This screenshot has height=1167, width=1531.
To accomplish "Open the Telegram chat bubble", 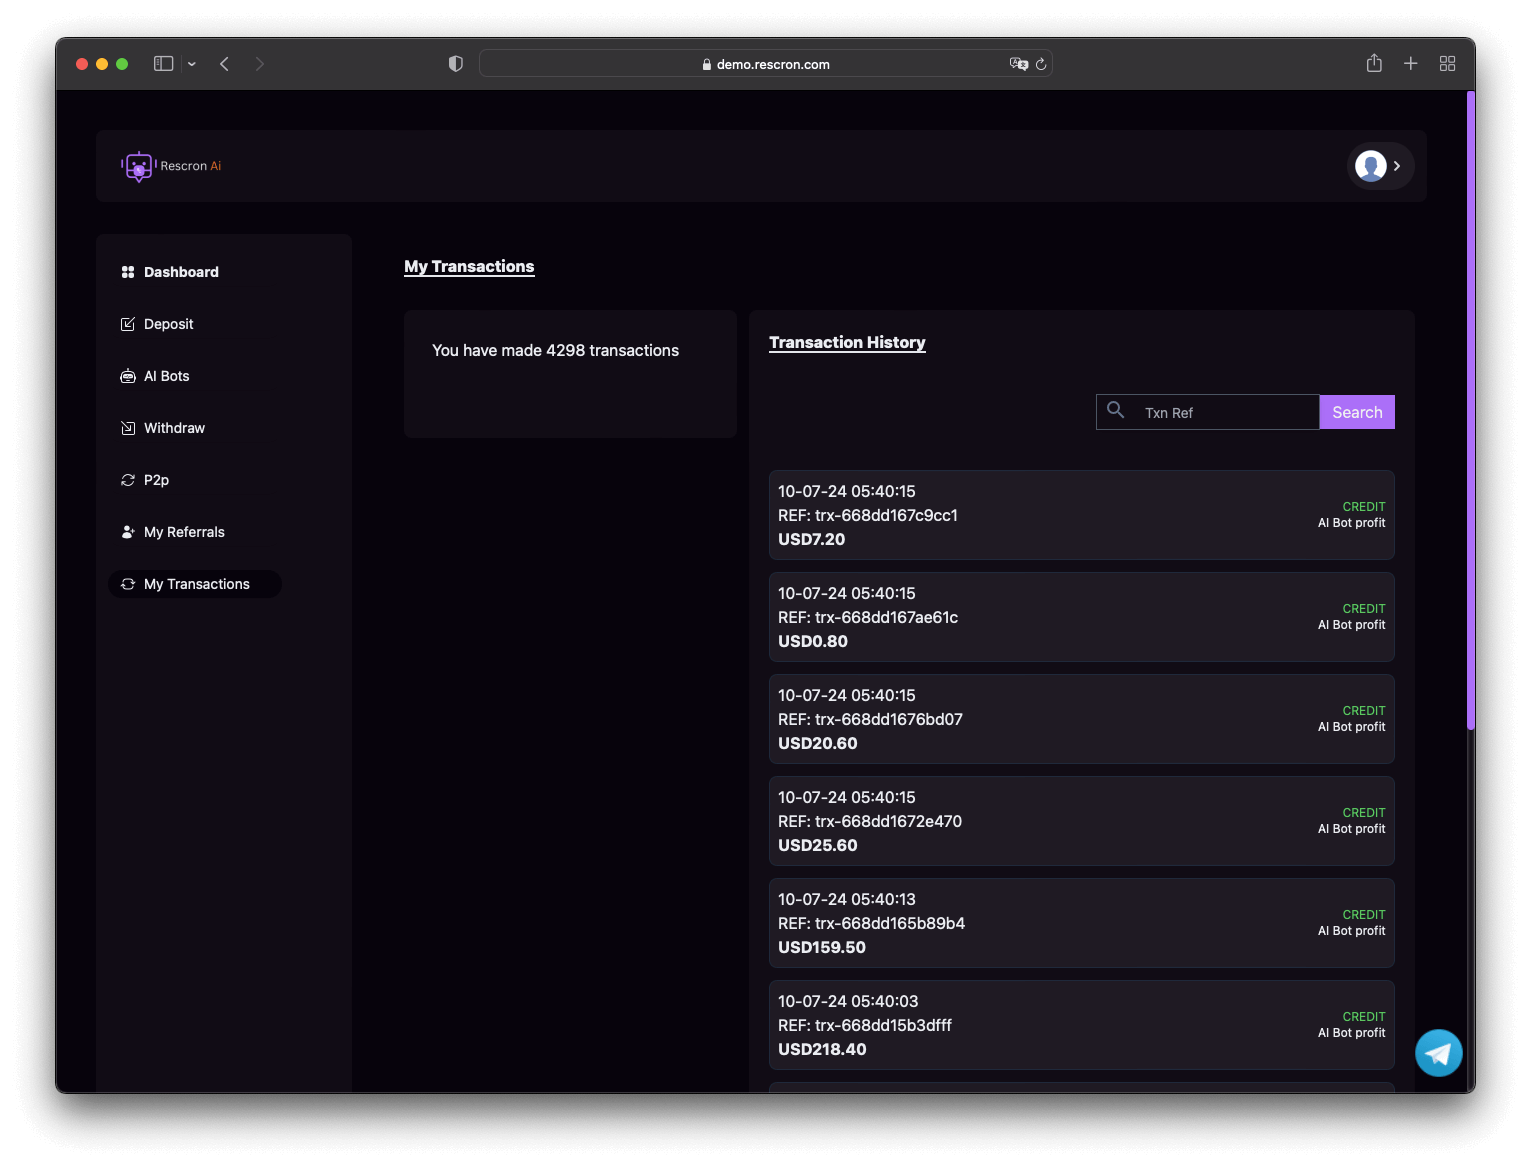I will pyautogui.click(x=1438, y=1053).
